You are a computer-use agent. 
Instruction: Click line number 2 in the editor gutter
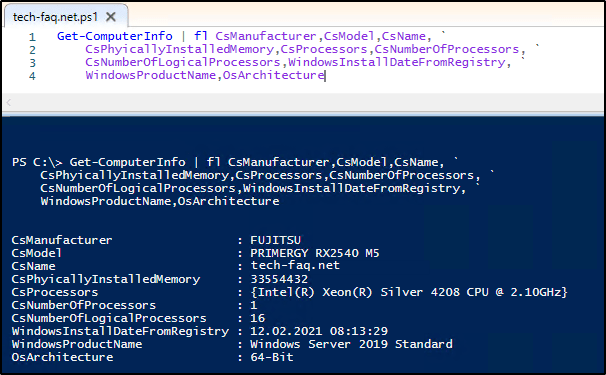pyautogui.click(x=32, y=50)
